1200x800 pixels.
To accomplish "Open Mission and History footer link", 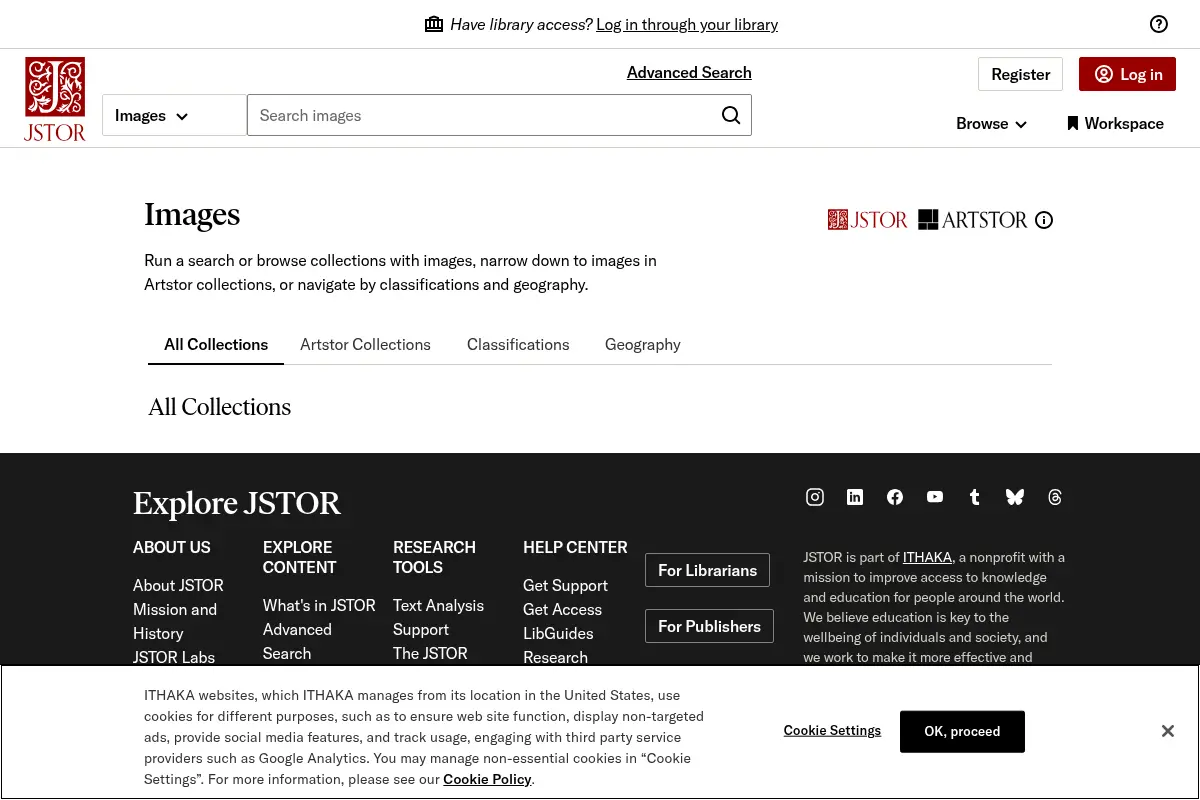I will click(x=175, y=621).
